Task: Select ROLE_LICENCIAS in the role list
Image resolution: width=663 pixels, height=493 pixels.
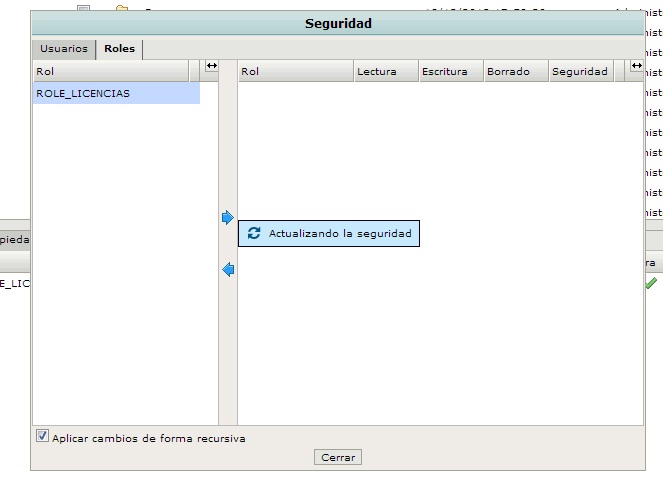Action: (83, 93)
